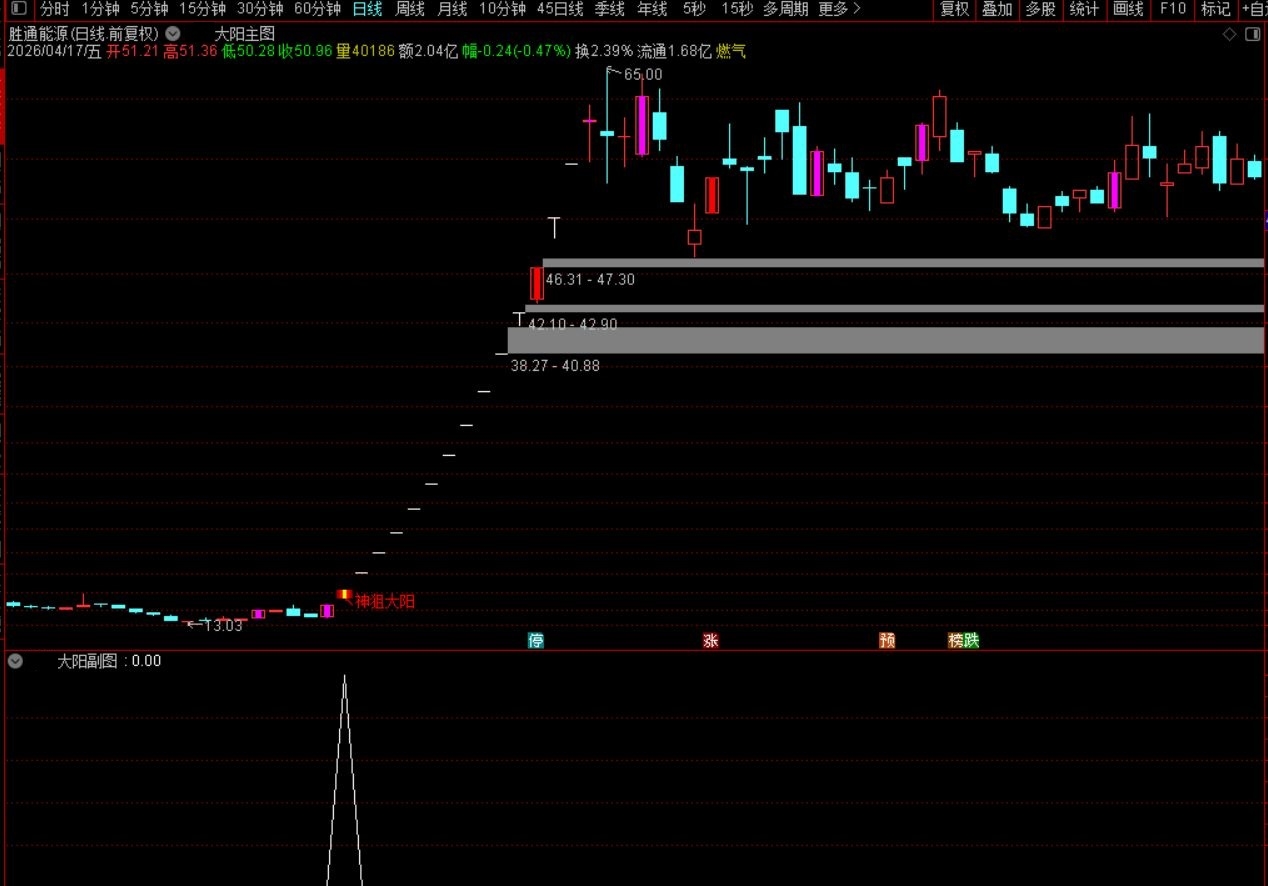Click the 统计 statistics button
Screen dimensions: 1268x886
[x=1084, y=9]
